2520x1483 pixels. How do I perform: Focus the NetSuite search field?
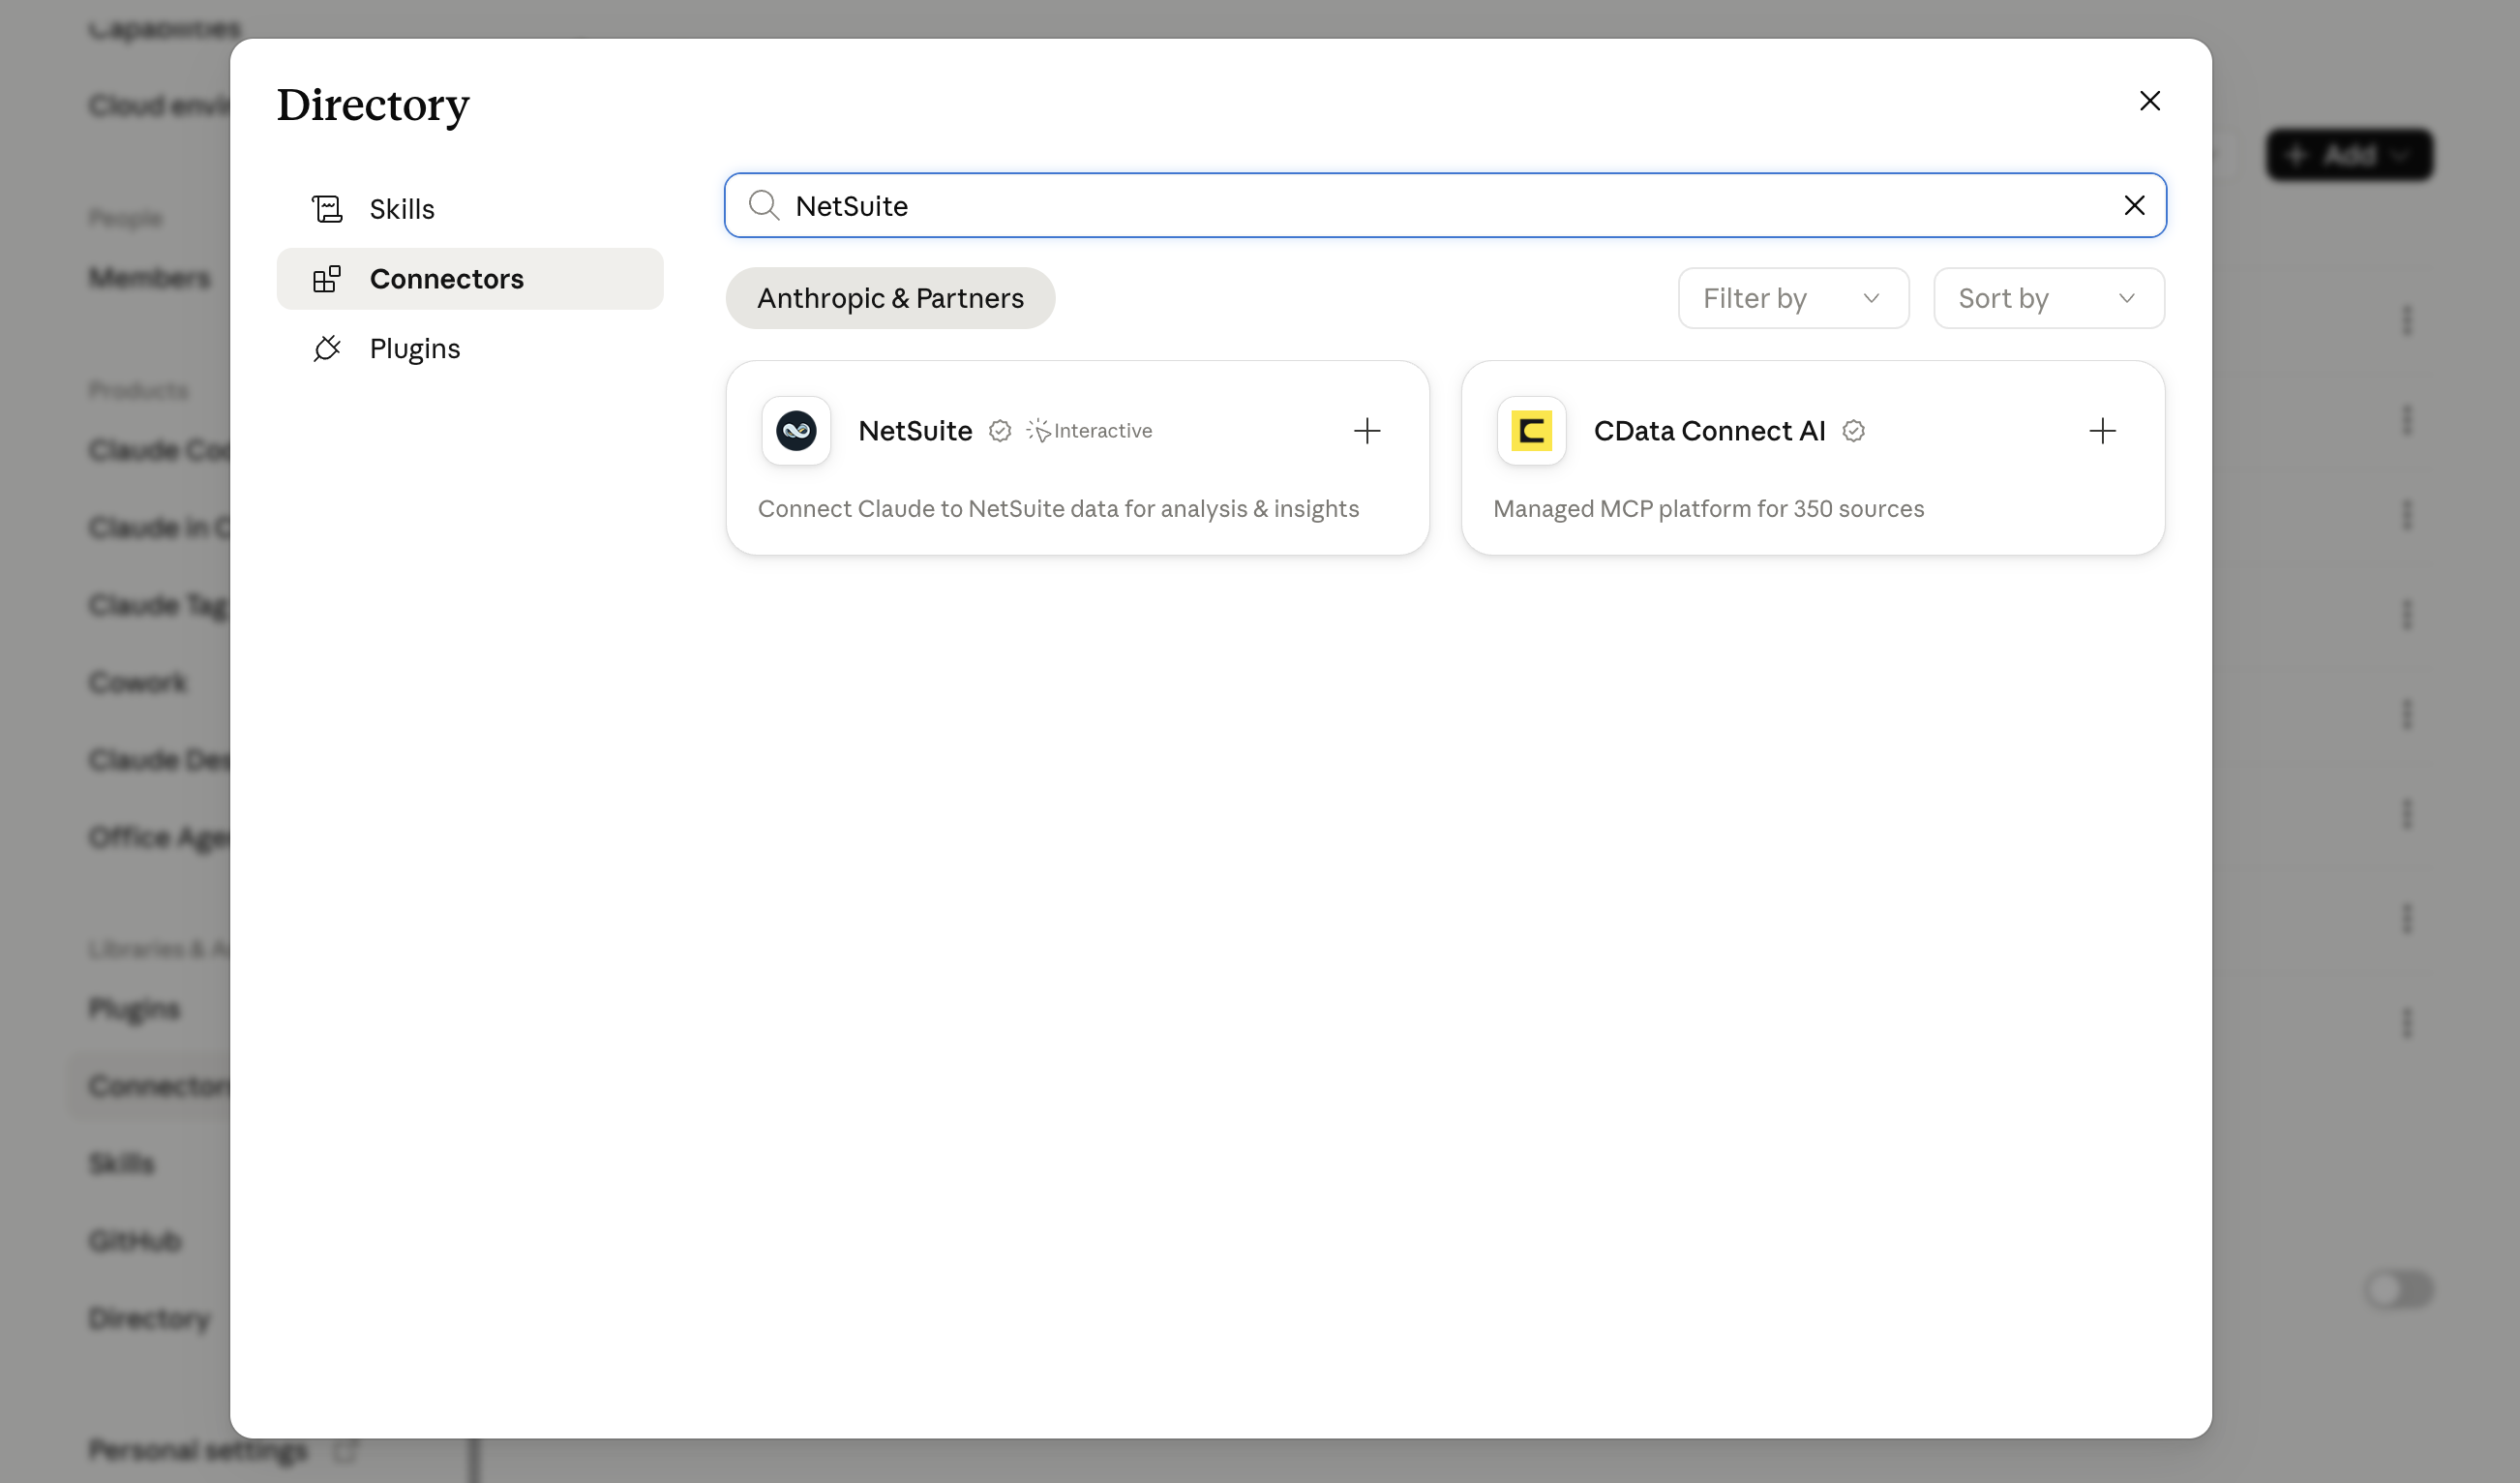click(x=1444, y=205)
